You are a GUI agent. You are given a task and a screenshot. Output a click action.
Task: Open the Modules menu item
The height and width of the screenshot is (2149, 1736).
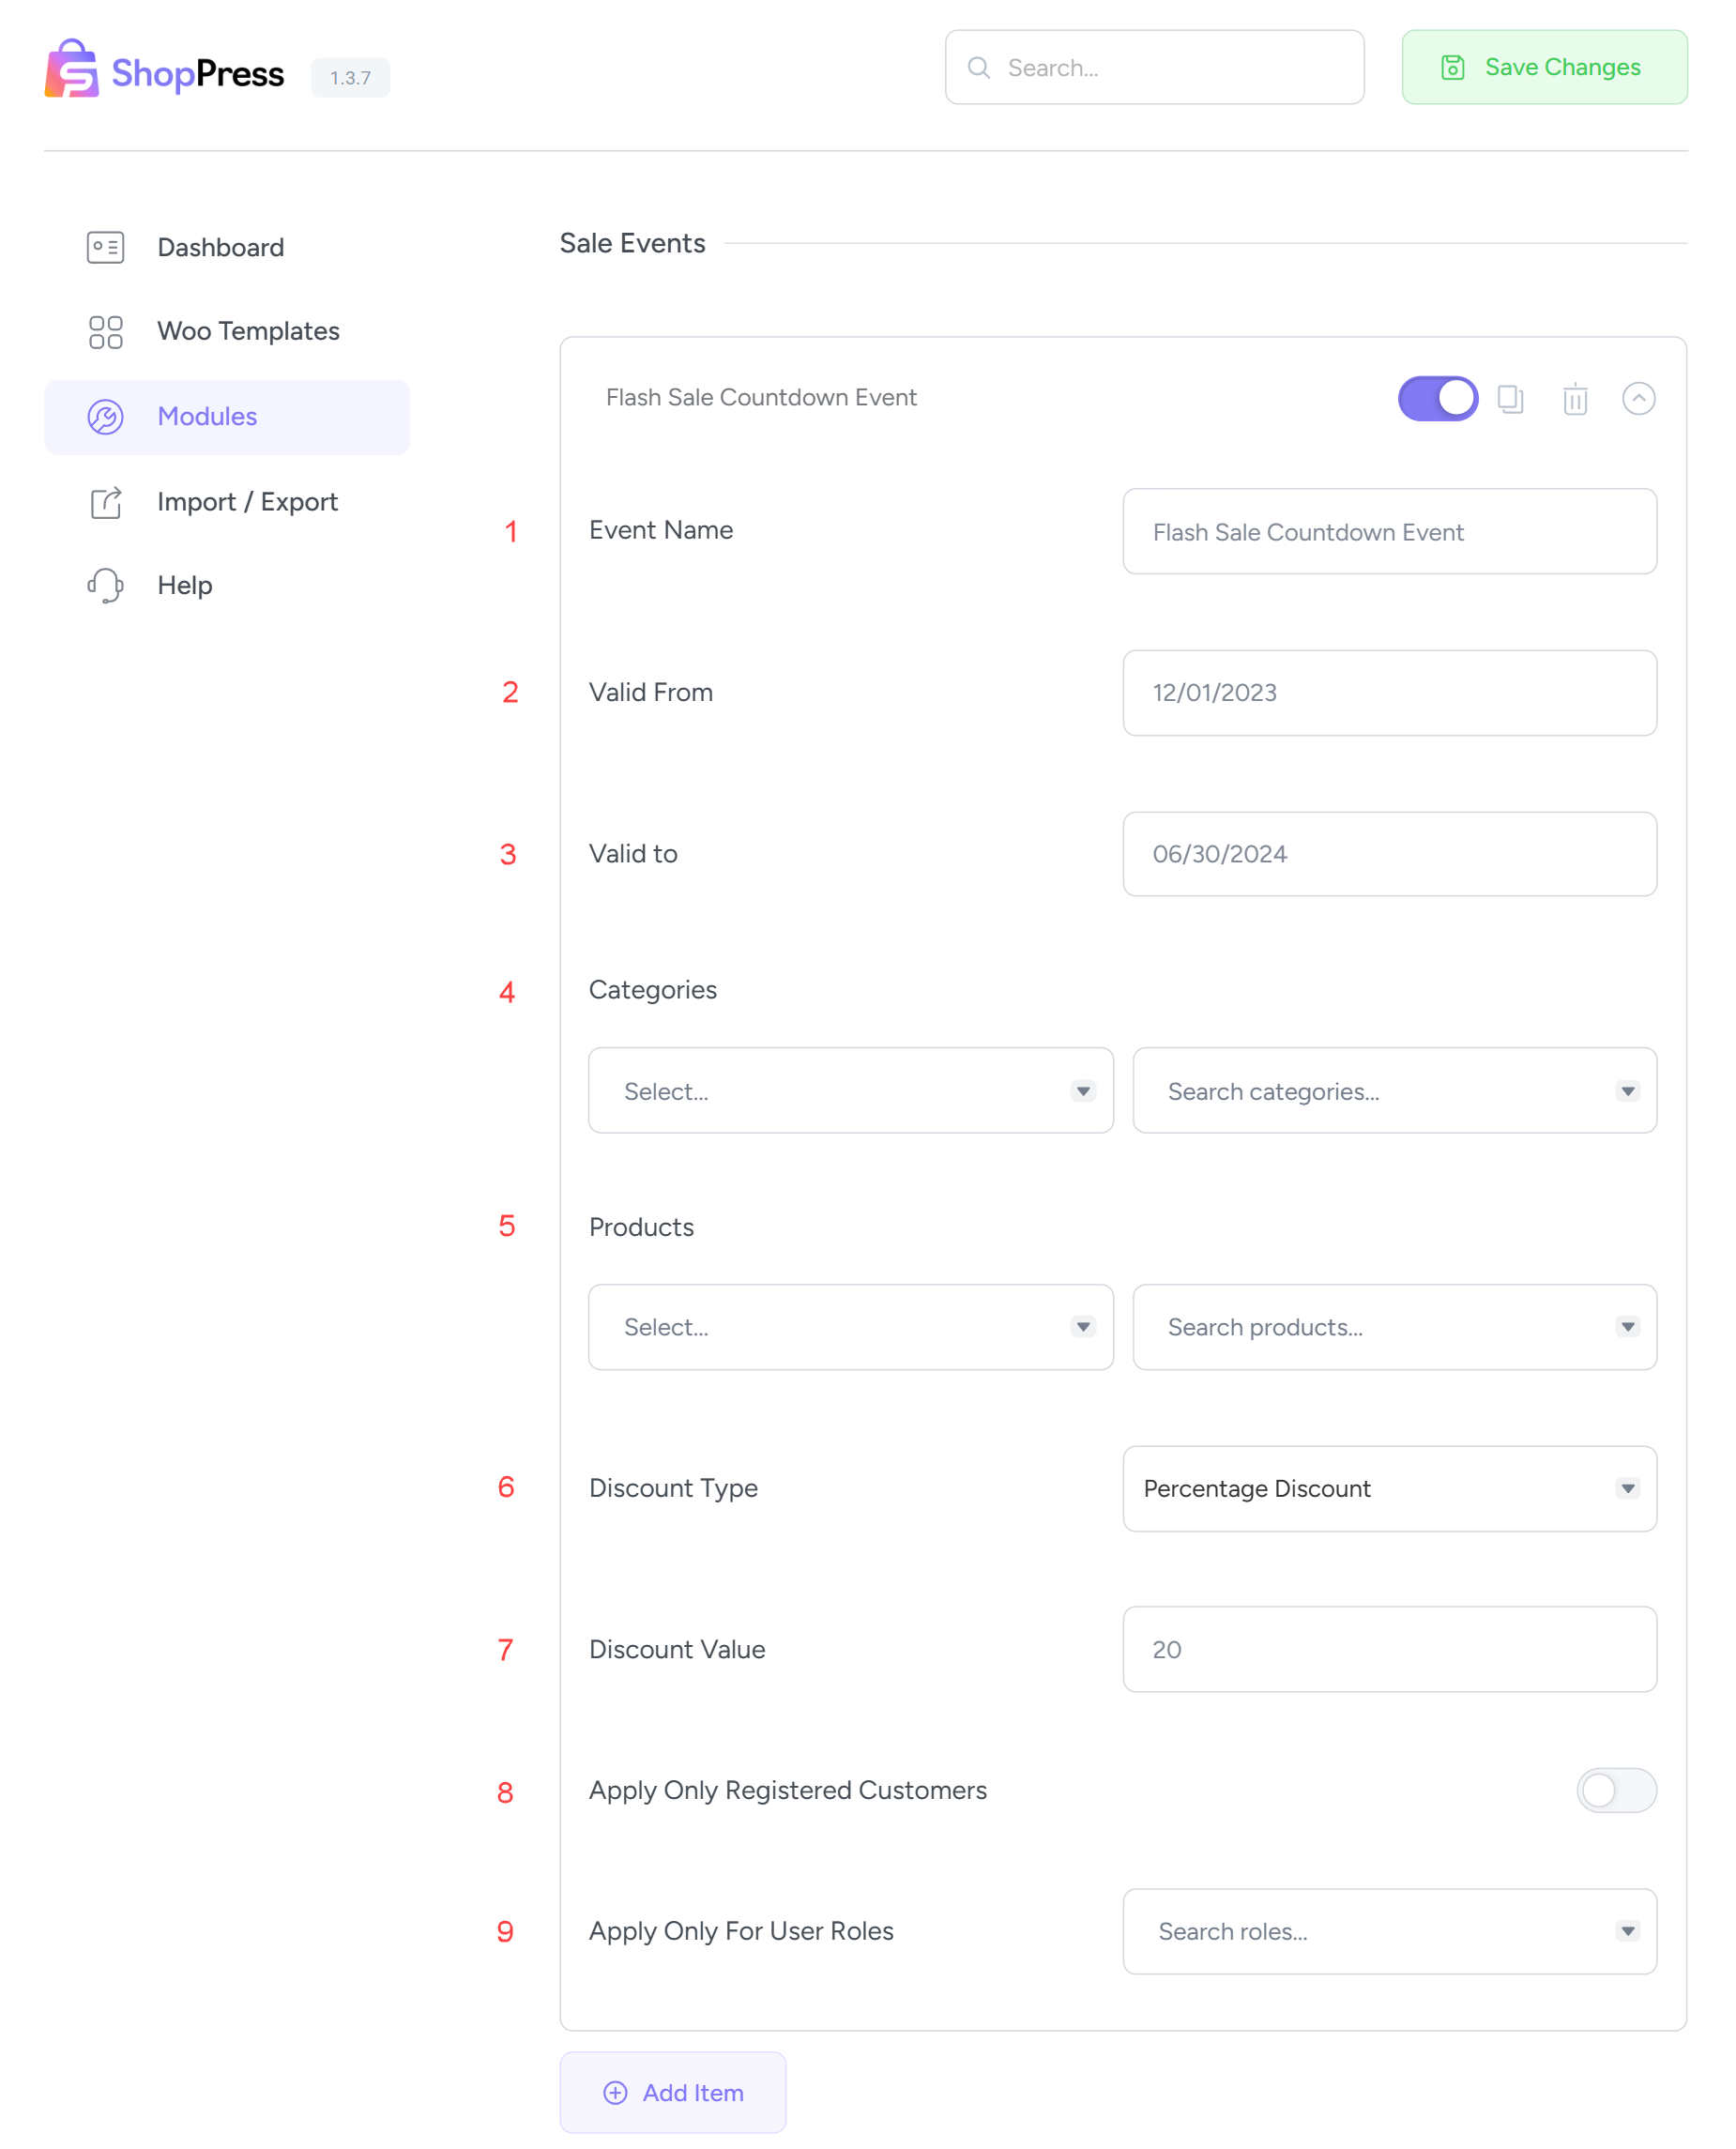(207, 417)
